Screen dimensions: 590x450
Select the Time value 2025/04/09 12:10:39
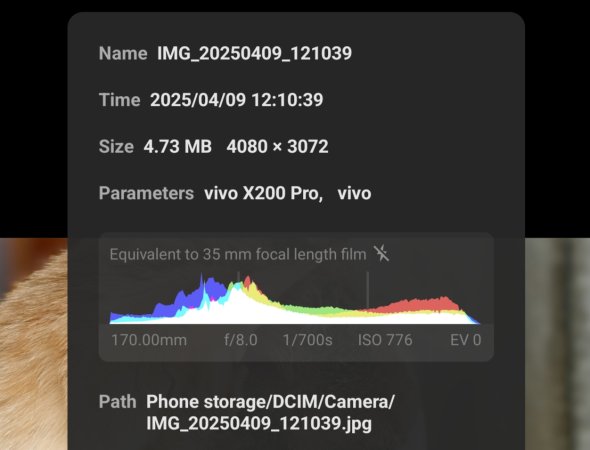[x=236, y=100]
